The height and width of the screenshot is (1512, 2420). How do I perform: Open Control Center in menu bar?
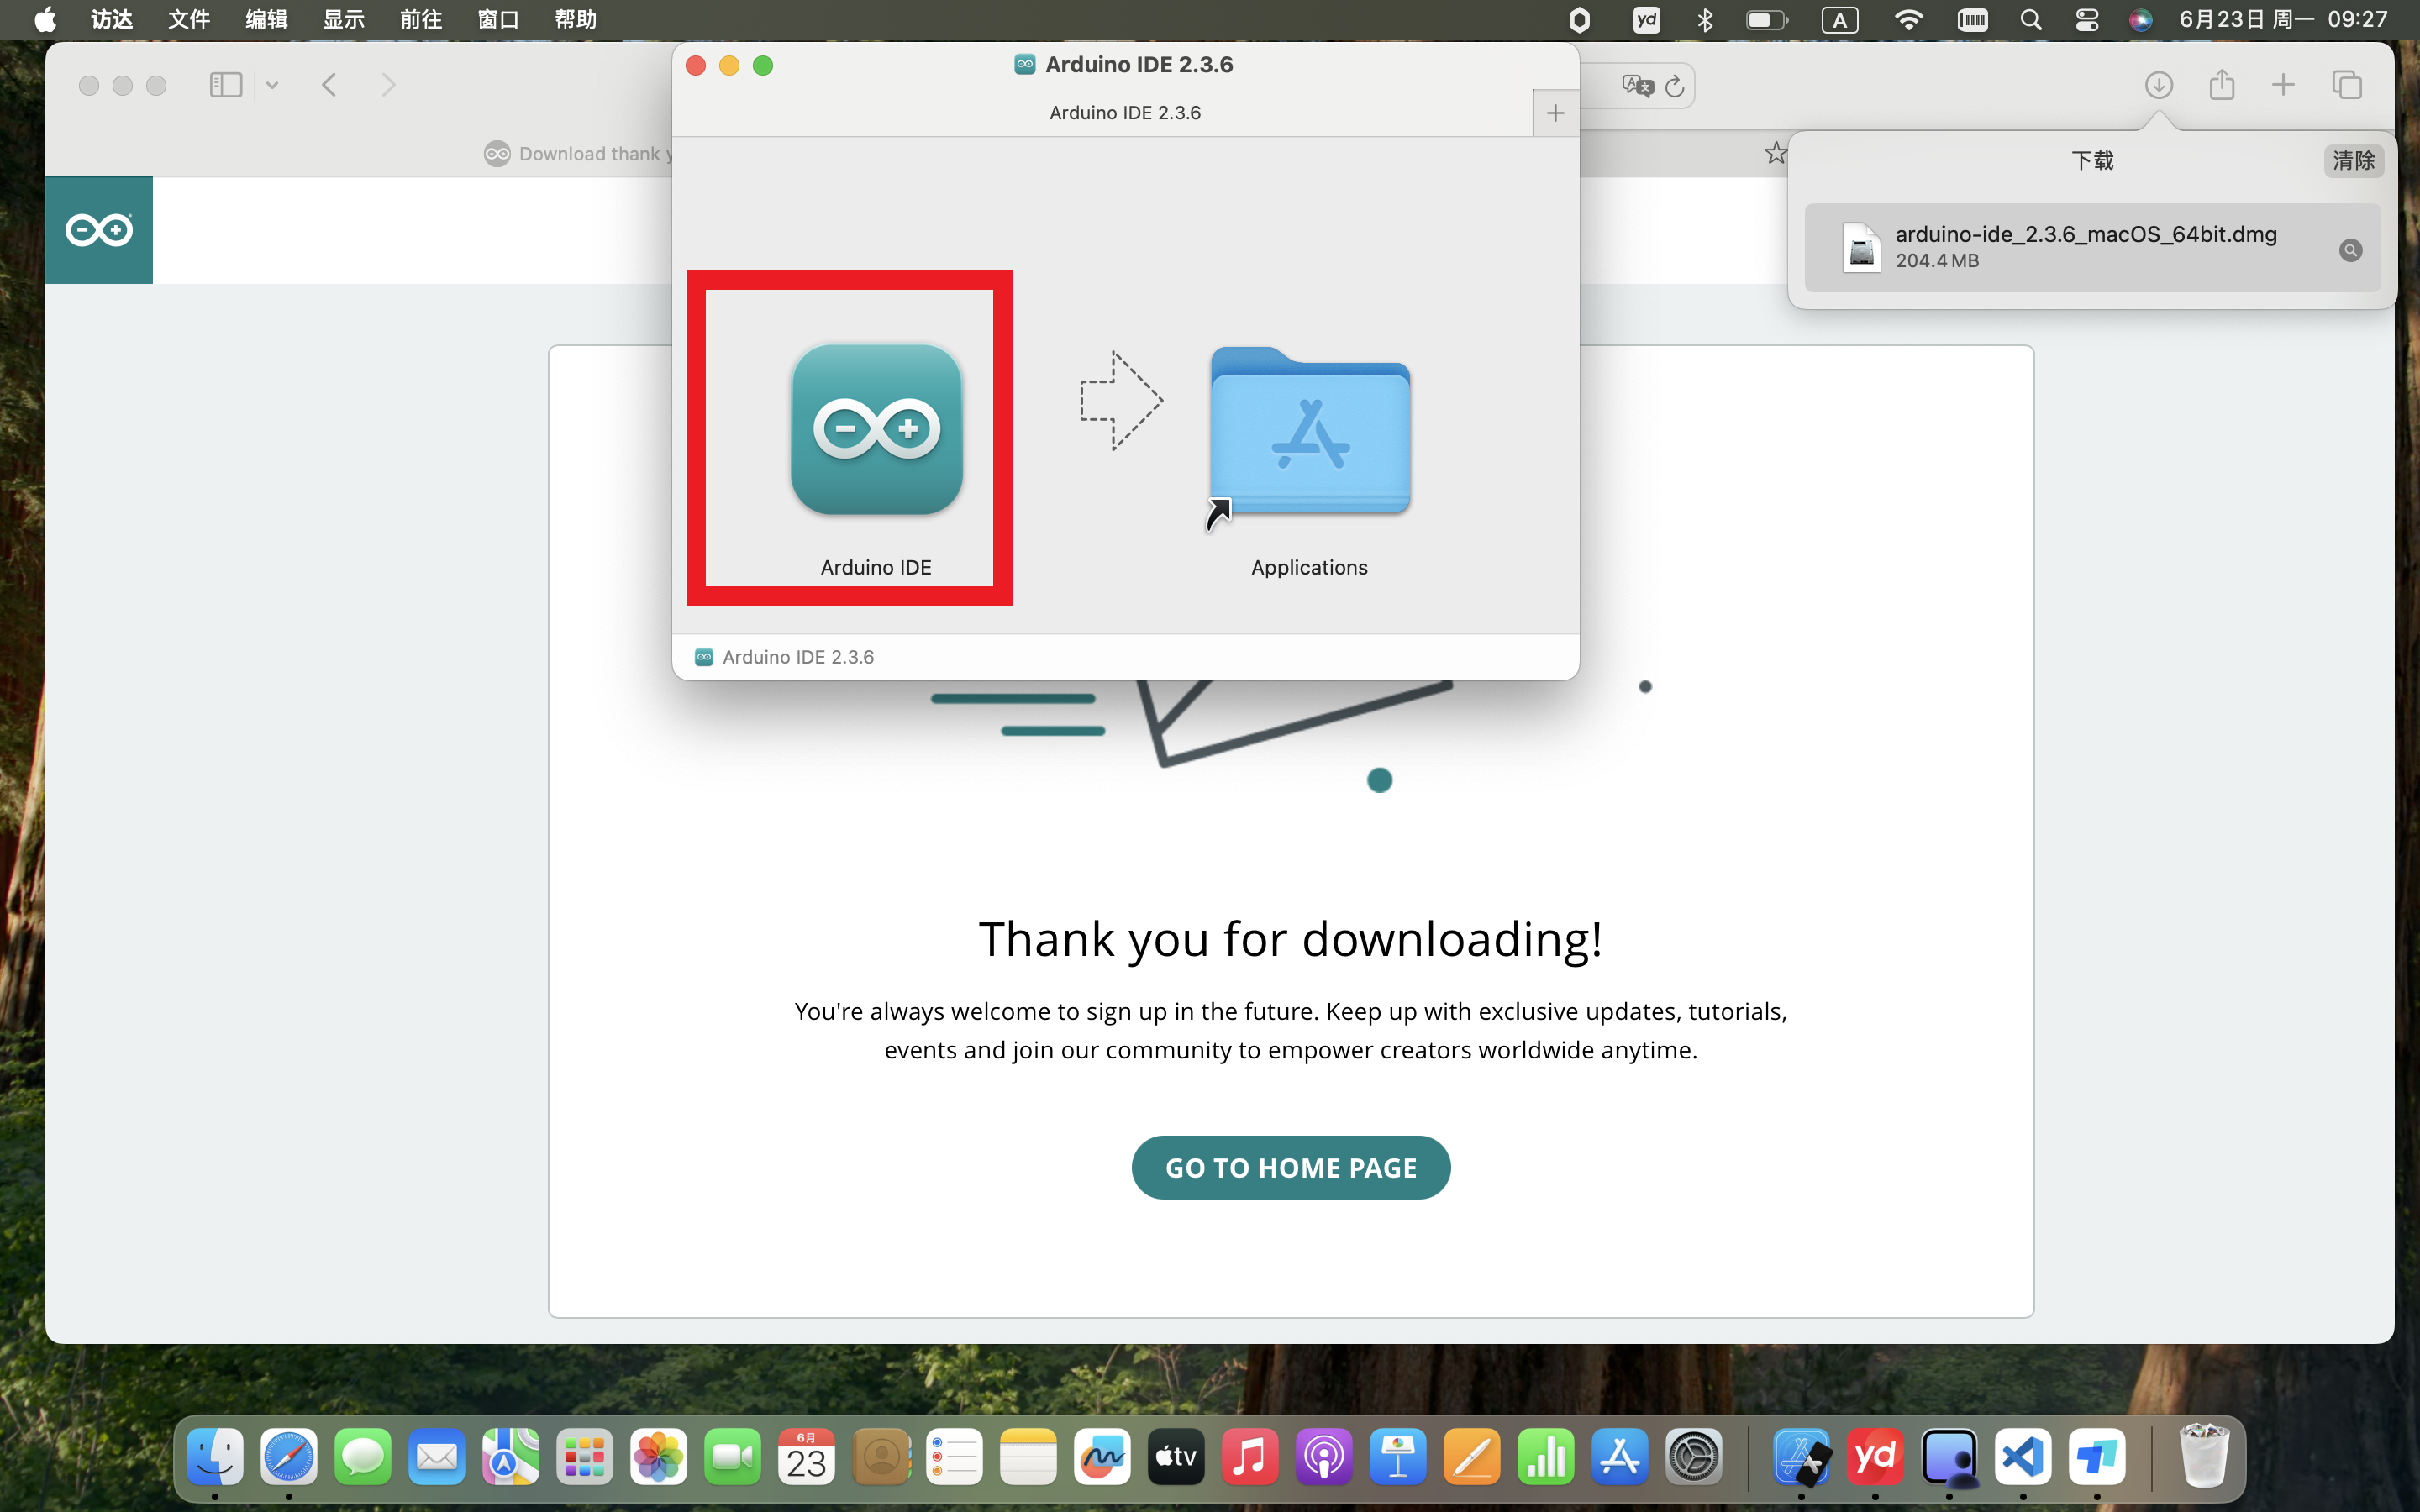(x=2087, y=20)
